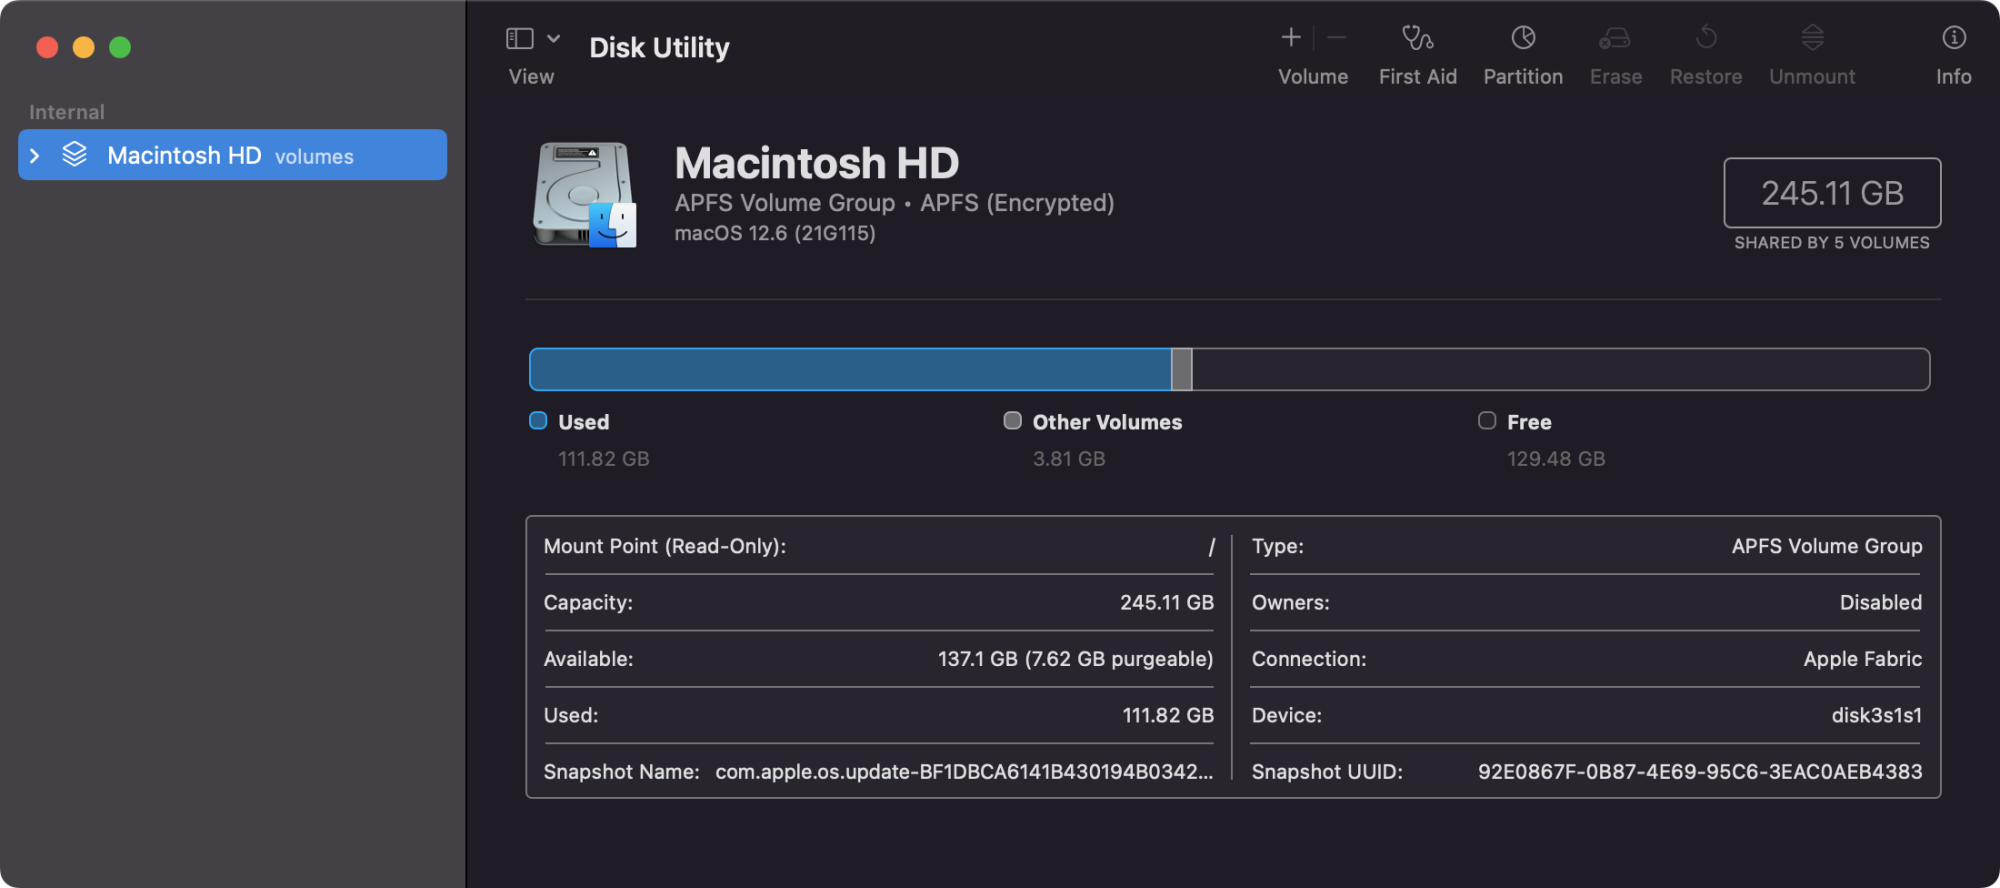Click SHARED BY 5 VOLUMES caption

point(1832,243)
